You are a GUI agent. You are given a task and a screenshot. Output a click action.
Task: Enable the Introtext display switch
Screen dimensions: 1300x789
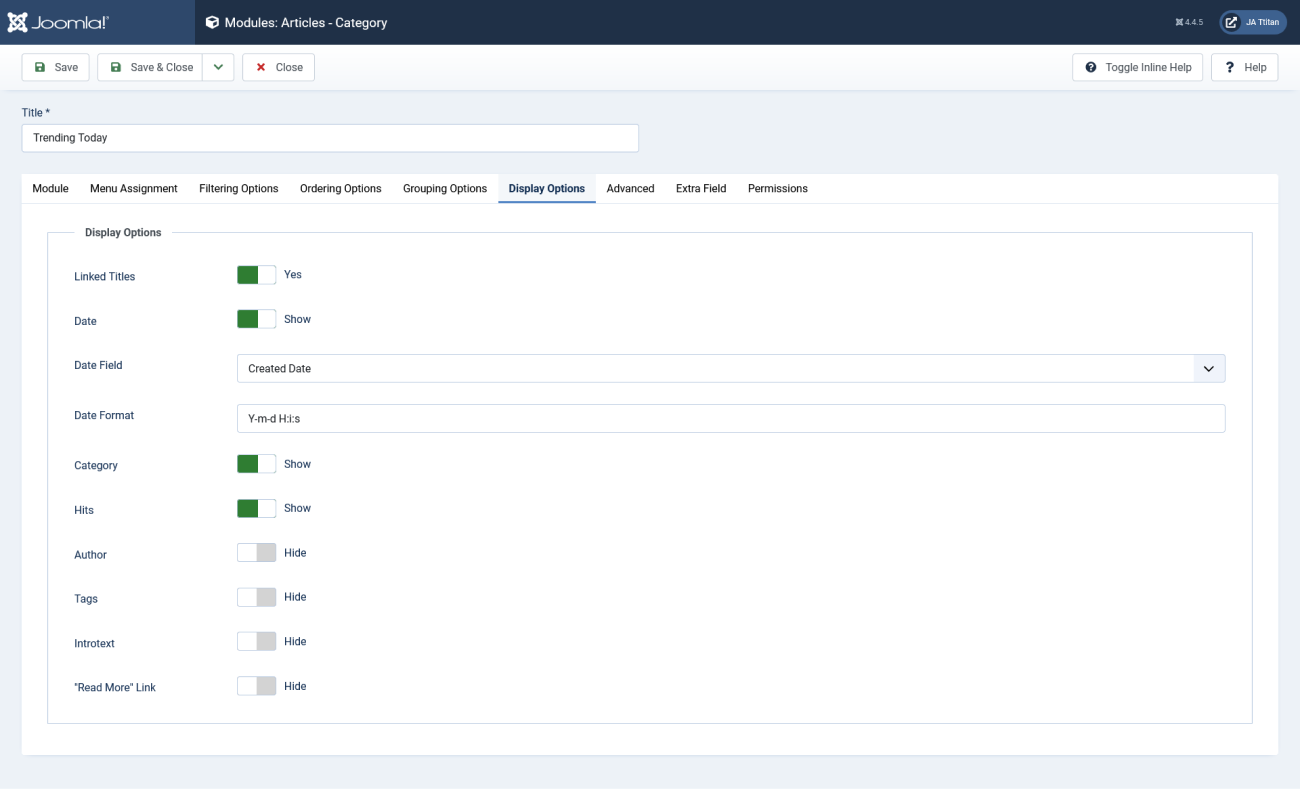(x=256, y=641)
